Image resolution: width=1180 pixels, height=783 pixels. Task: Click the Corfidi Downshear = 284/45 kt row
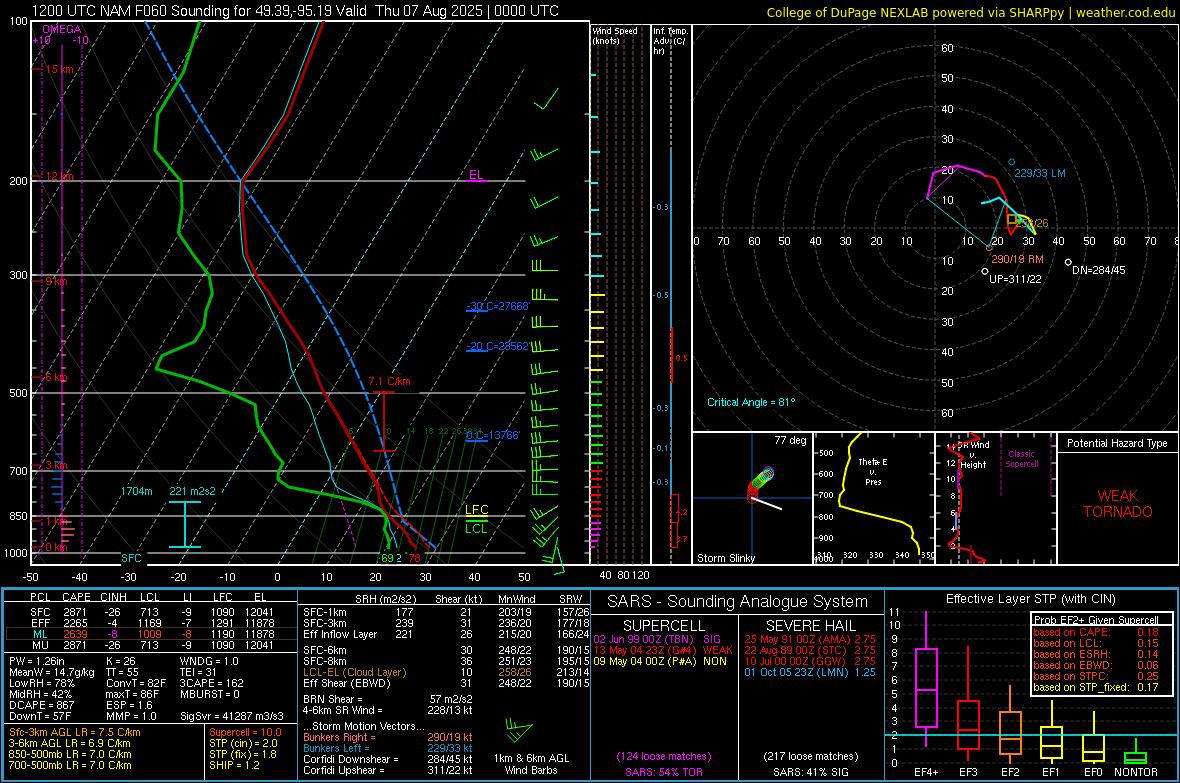pyautogui.click(x=388, y=759)
